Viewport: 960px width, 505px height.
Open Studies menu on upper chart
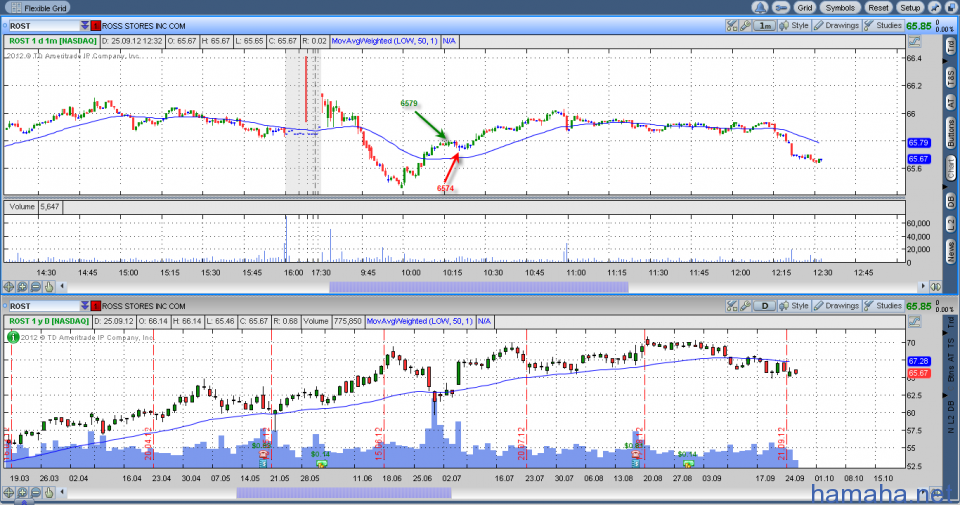(883, 26)
